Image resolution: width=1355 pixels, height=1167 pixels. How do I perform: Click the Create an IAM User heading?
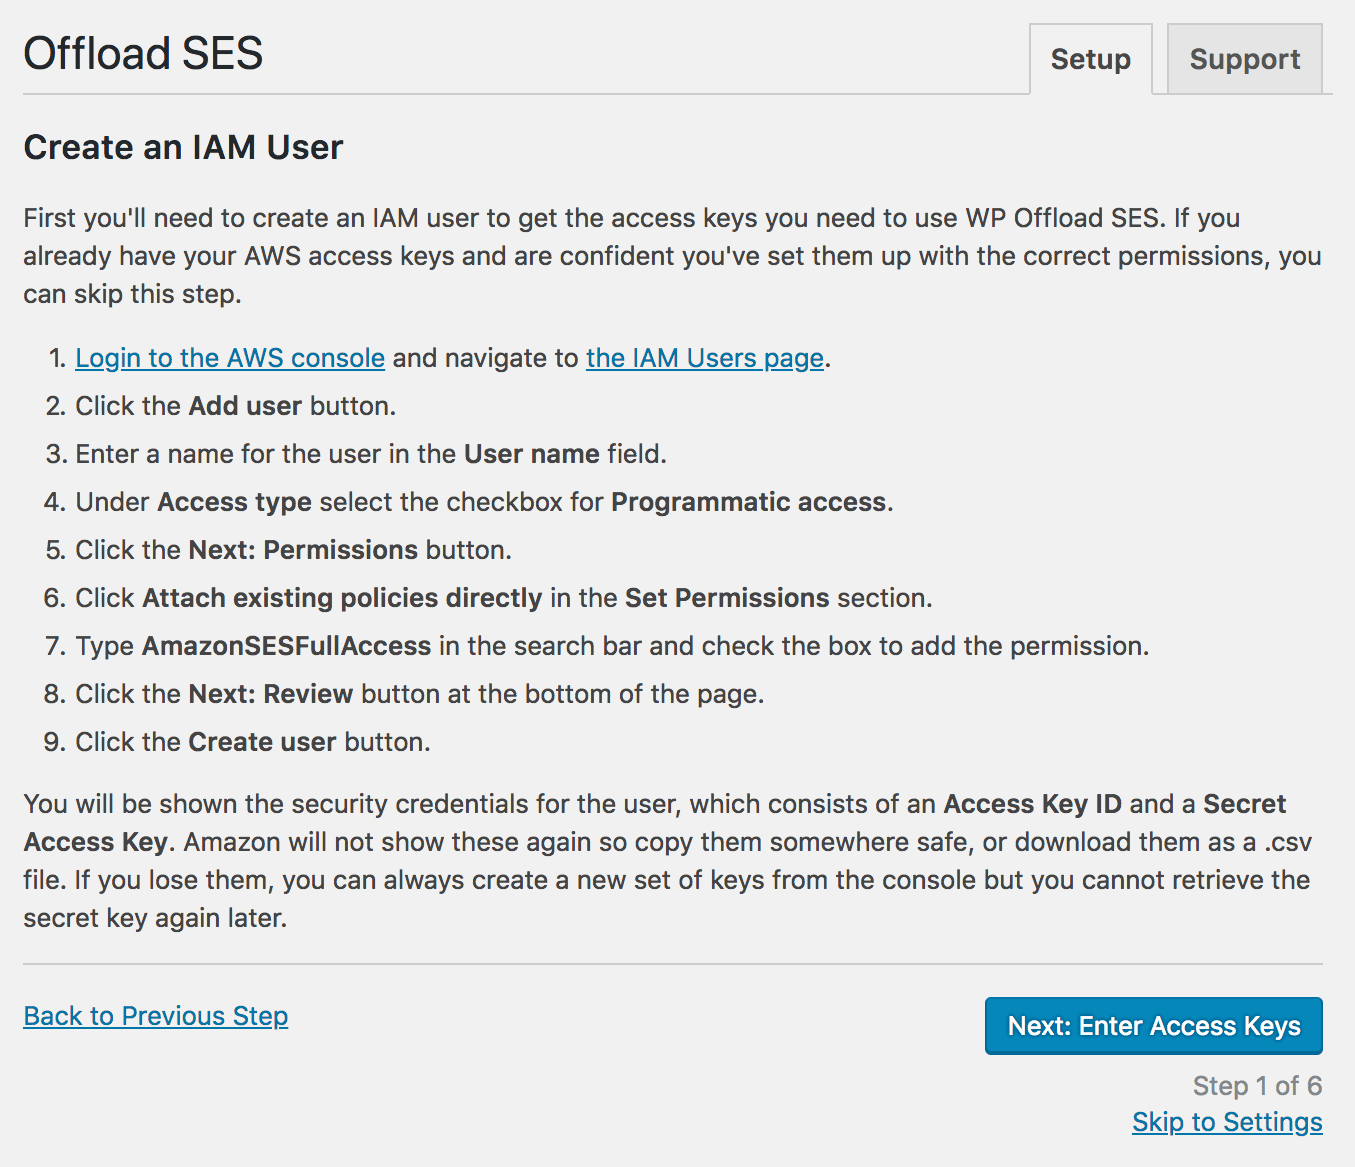click(183, 148)
